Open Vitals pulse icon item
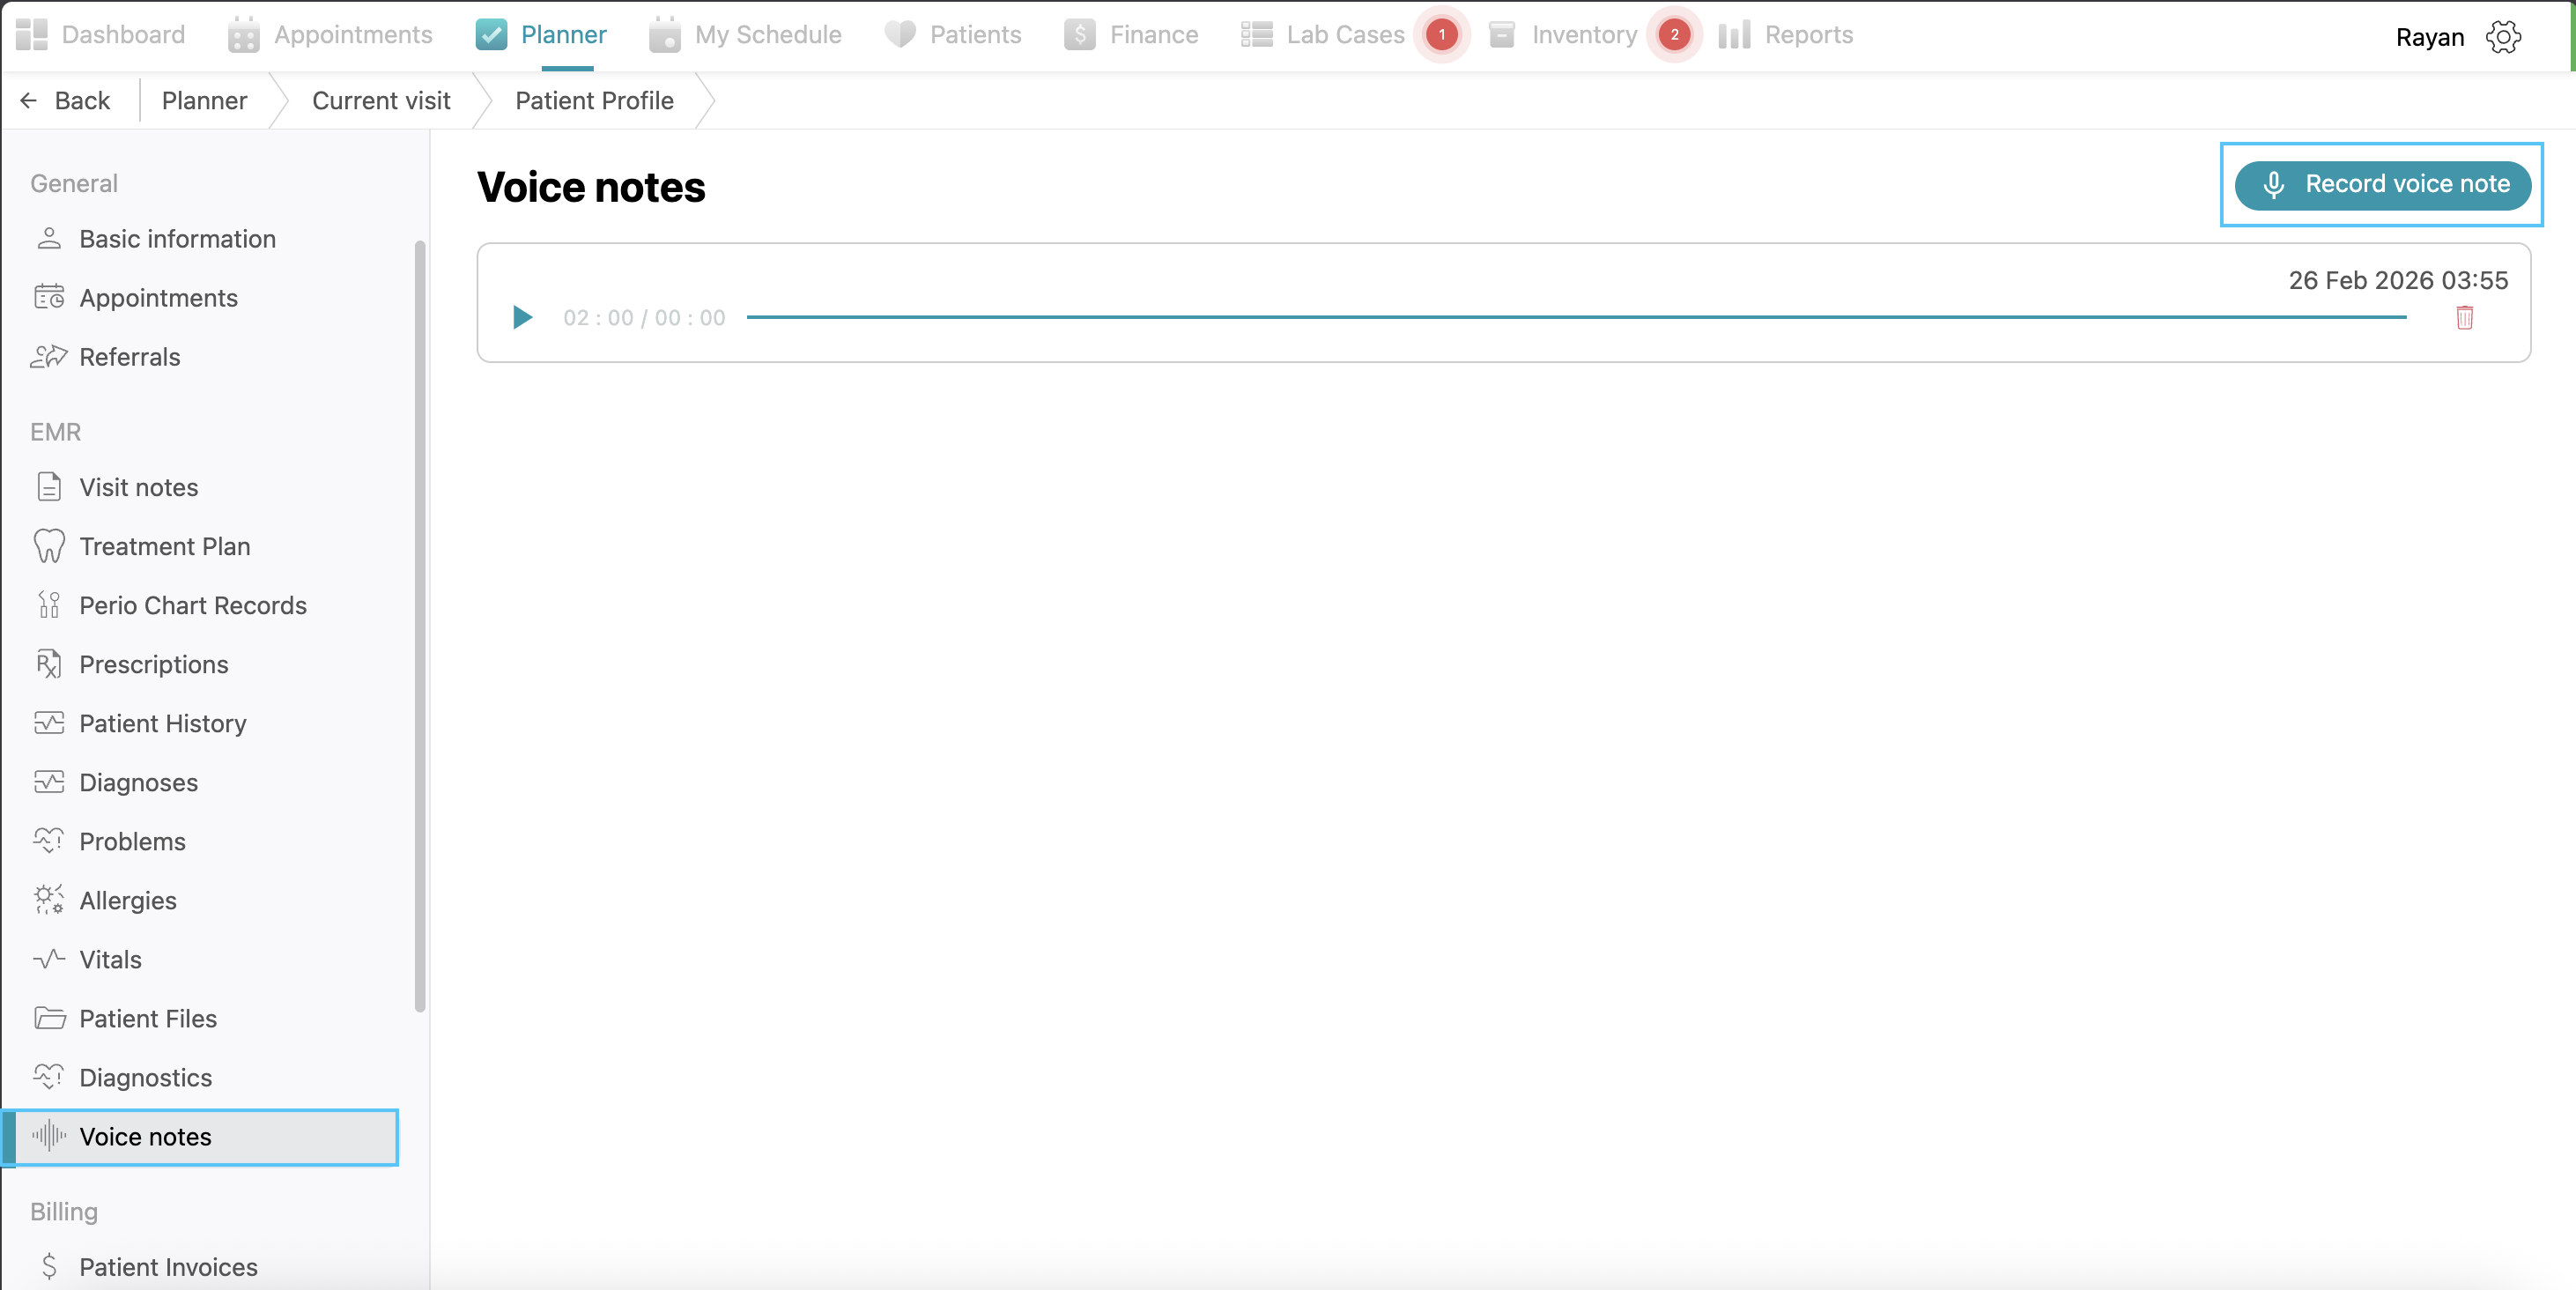The width and height of the screenshot is (2576, 1290). click(49, 959)
